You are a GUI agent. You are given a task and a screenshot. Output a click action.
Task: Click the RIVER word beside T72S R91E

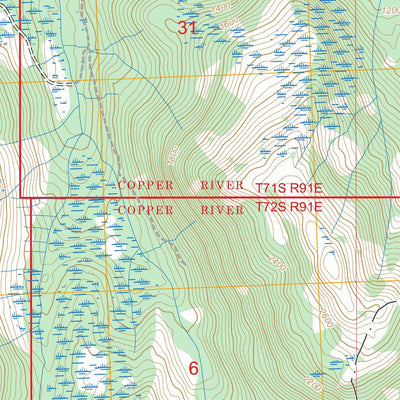pyautogui.click(x=222, y=210)
